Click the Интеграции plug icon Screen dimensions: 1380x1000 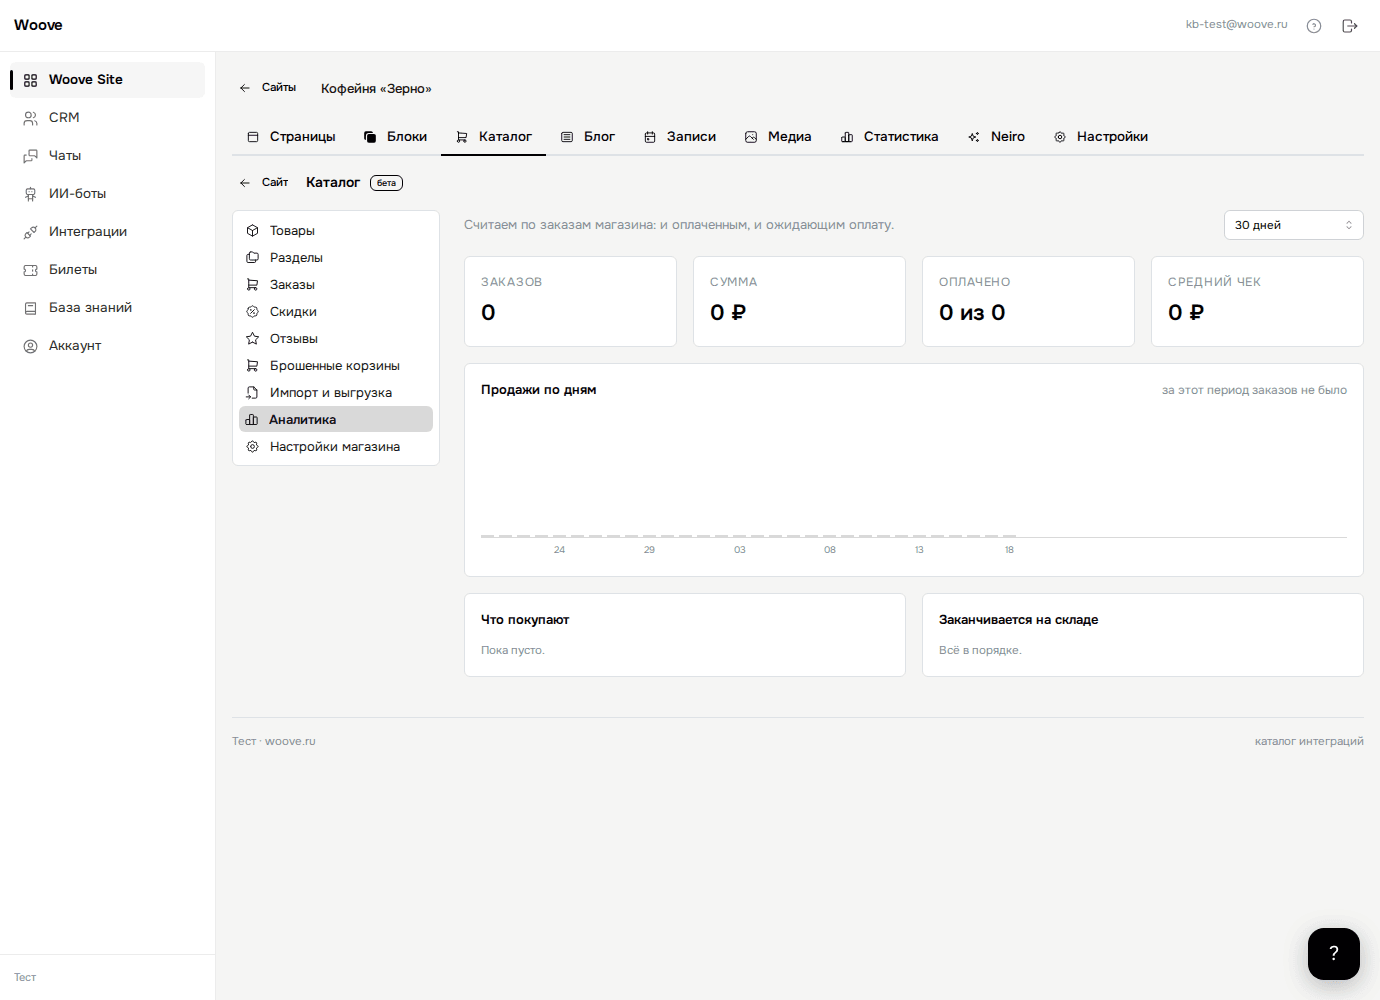[31, 232]
